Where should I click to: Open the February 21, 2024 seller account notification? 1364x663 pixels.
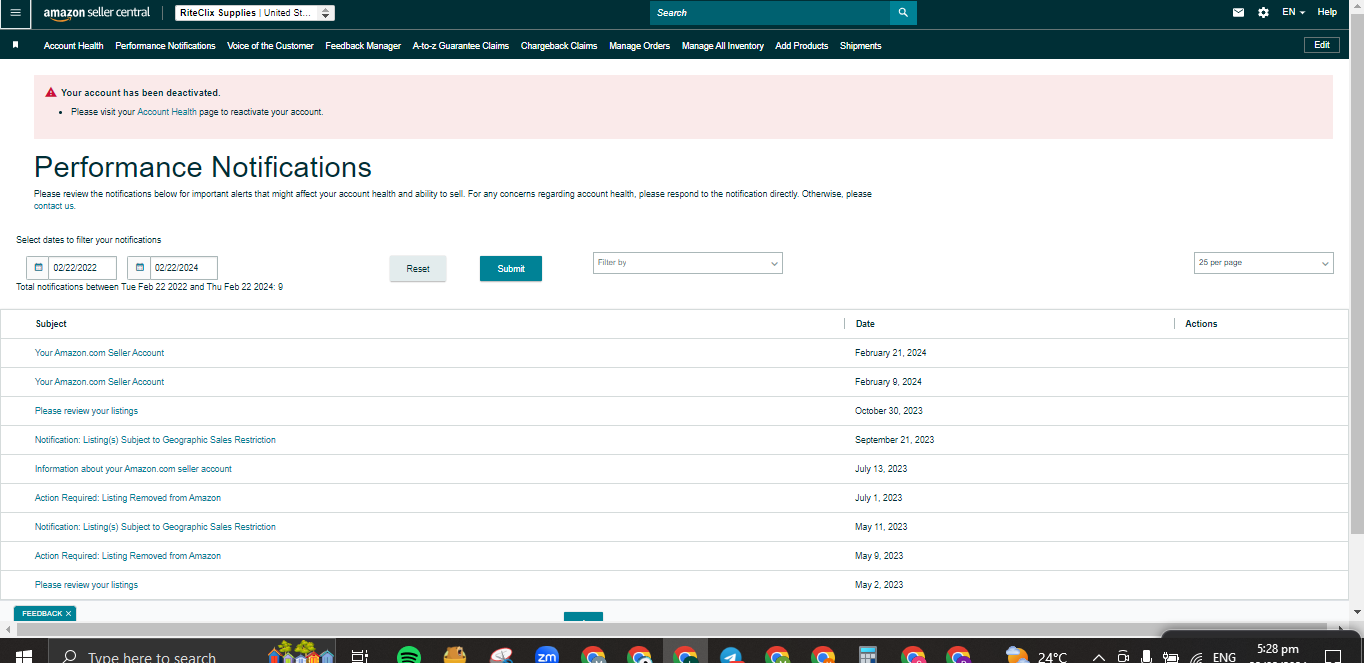click(x=99, y=353)
